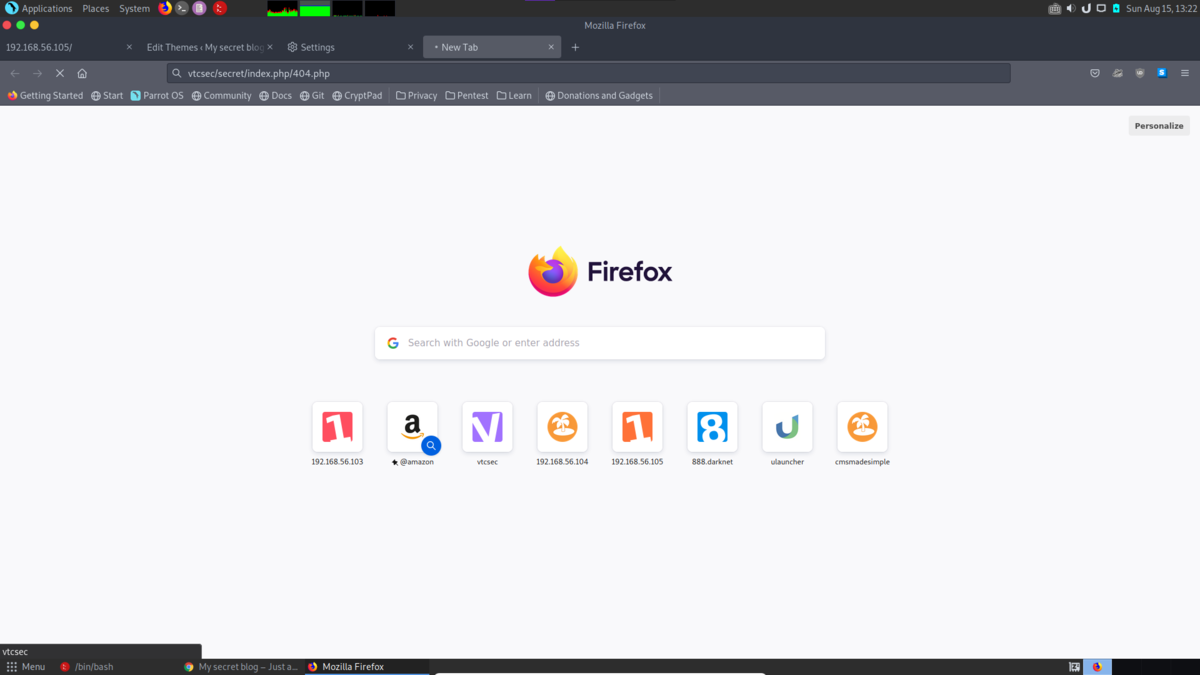Select the New Tab tab

click(x=491, y=47)
